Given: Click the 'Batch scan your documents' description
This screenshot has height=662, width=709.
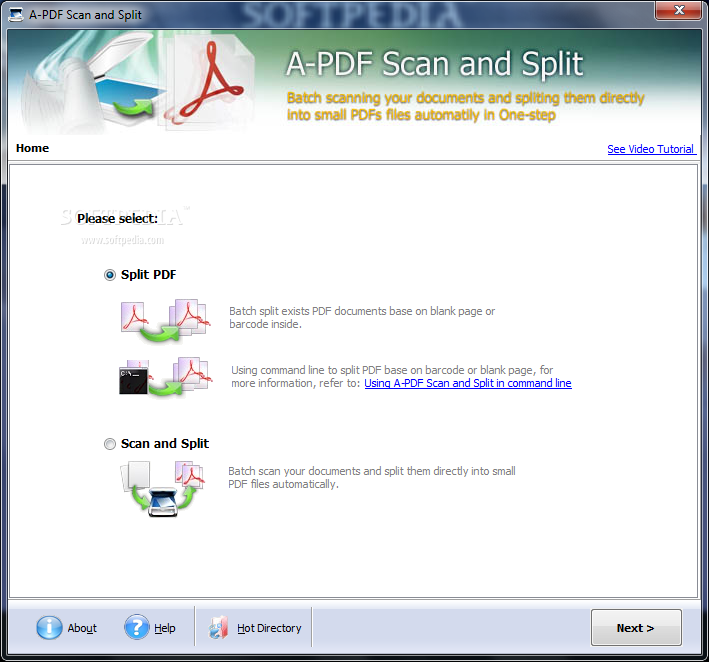Looking at the screenshot, I should coord(372,478).
